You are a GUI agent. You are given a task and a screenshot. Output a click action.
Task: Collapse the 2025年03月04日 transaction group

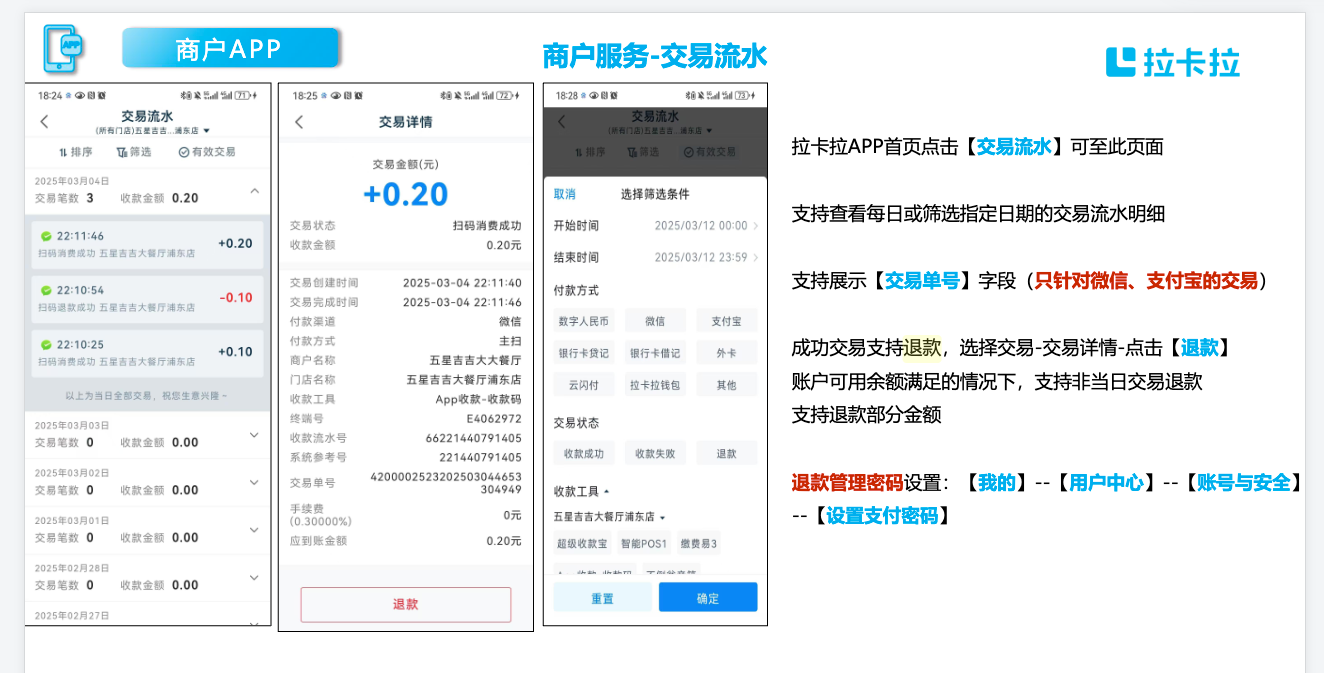coord(254,190)
